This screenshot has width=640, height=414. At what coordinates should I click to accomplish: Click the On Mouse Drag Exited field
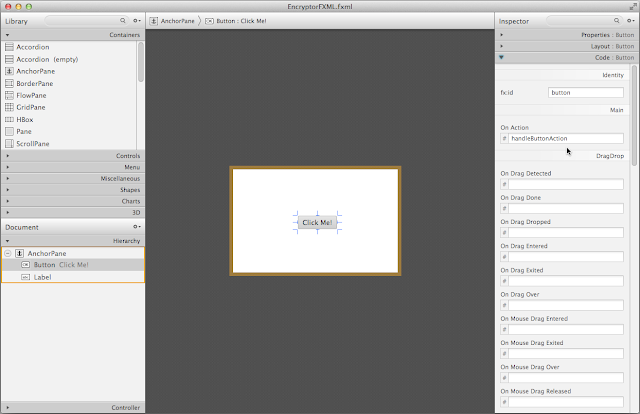tap(566, 354)
